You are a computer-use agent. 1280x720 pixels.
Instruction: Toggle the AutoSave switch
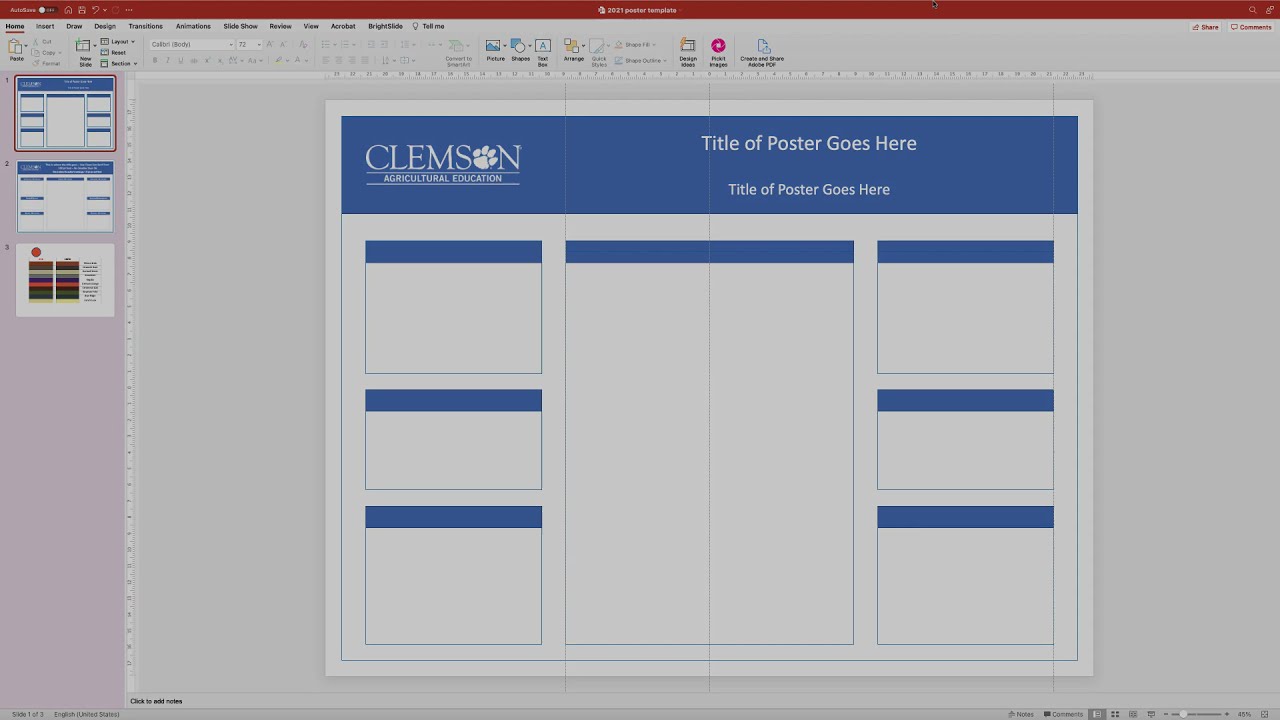(46, 10)
